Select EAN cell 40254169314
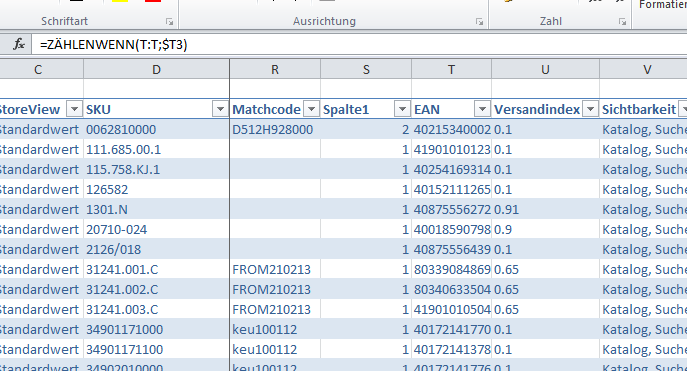This screenshot has height=371, width=687. click(x=451, y=170)
